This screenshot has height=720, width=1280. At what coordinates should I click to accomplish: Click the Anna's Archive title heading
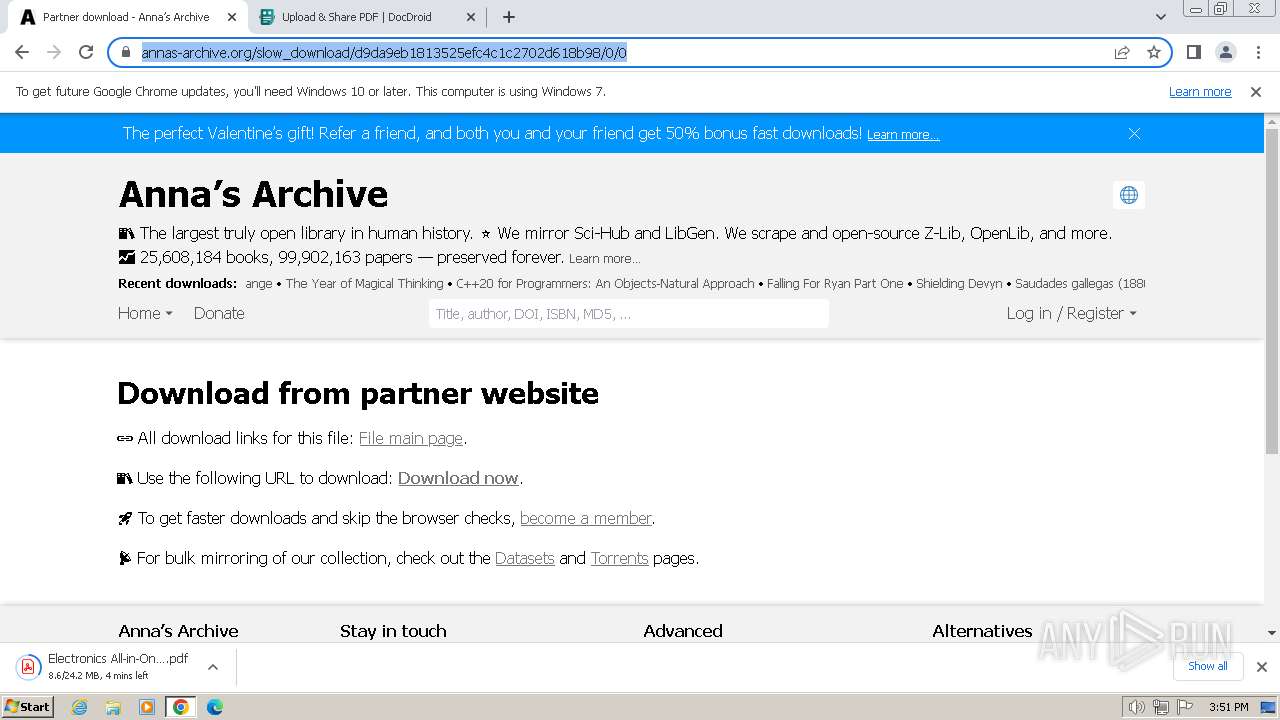pos(253,194)
